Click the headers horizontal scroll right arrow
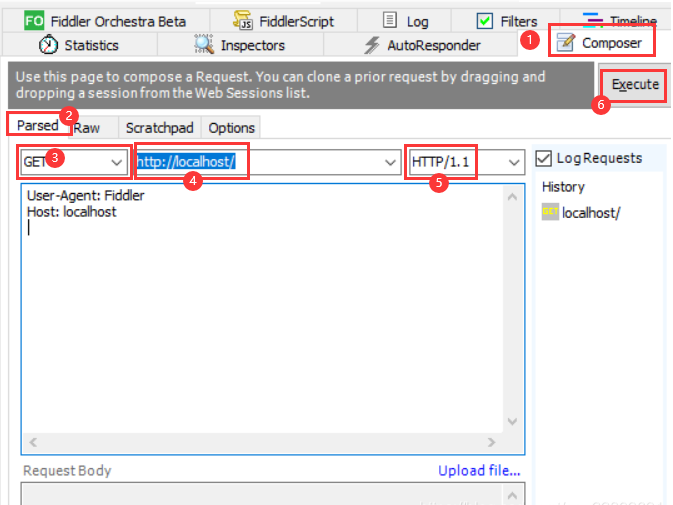This screenshot has width=673, height=505. tap(491, 442)
